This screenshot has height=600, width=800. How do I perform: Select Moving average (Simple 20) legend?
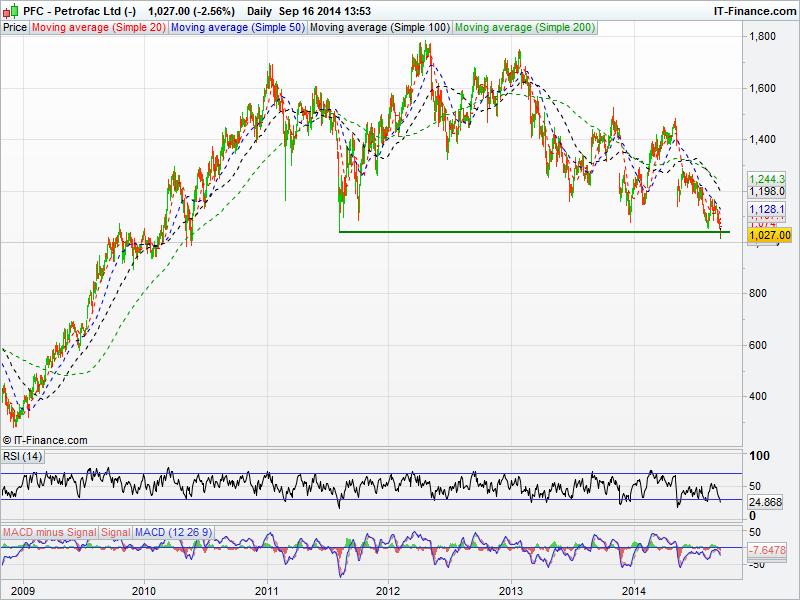[98, 28]
